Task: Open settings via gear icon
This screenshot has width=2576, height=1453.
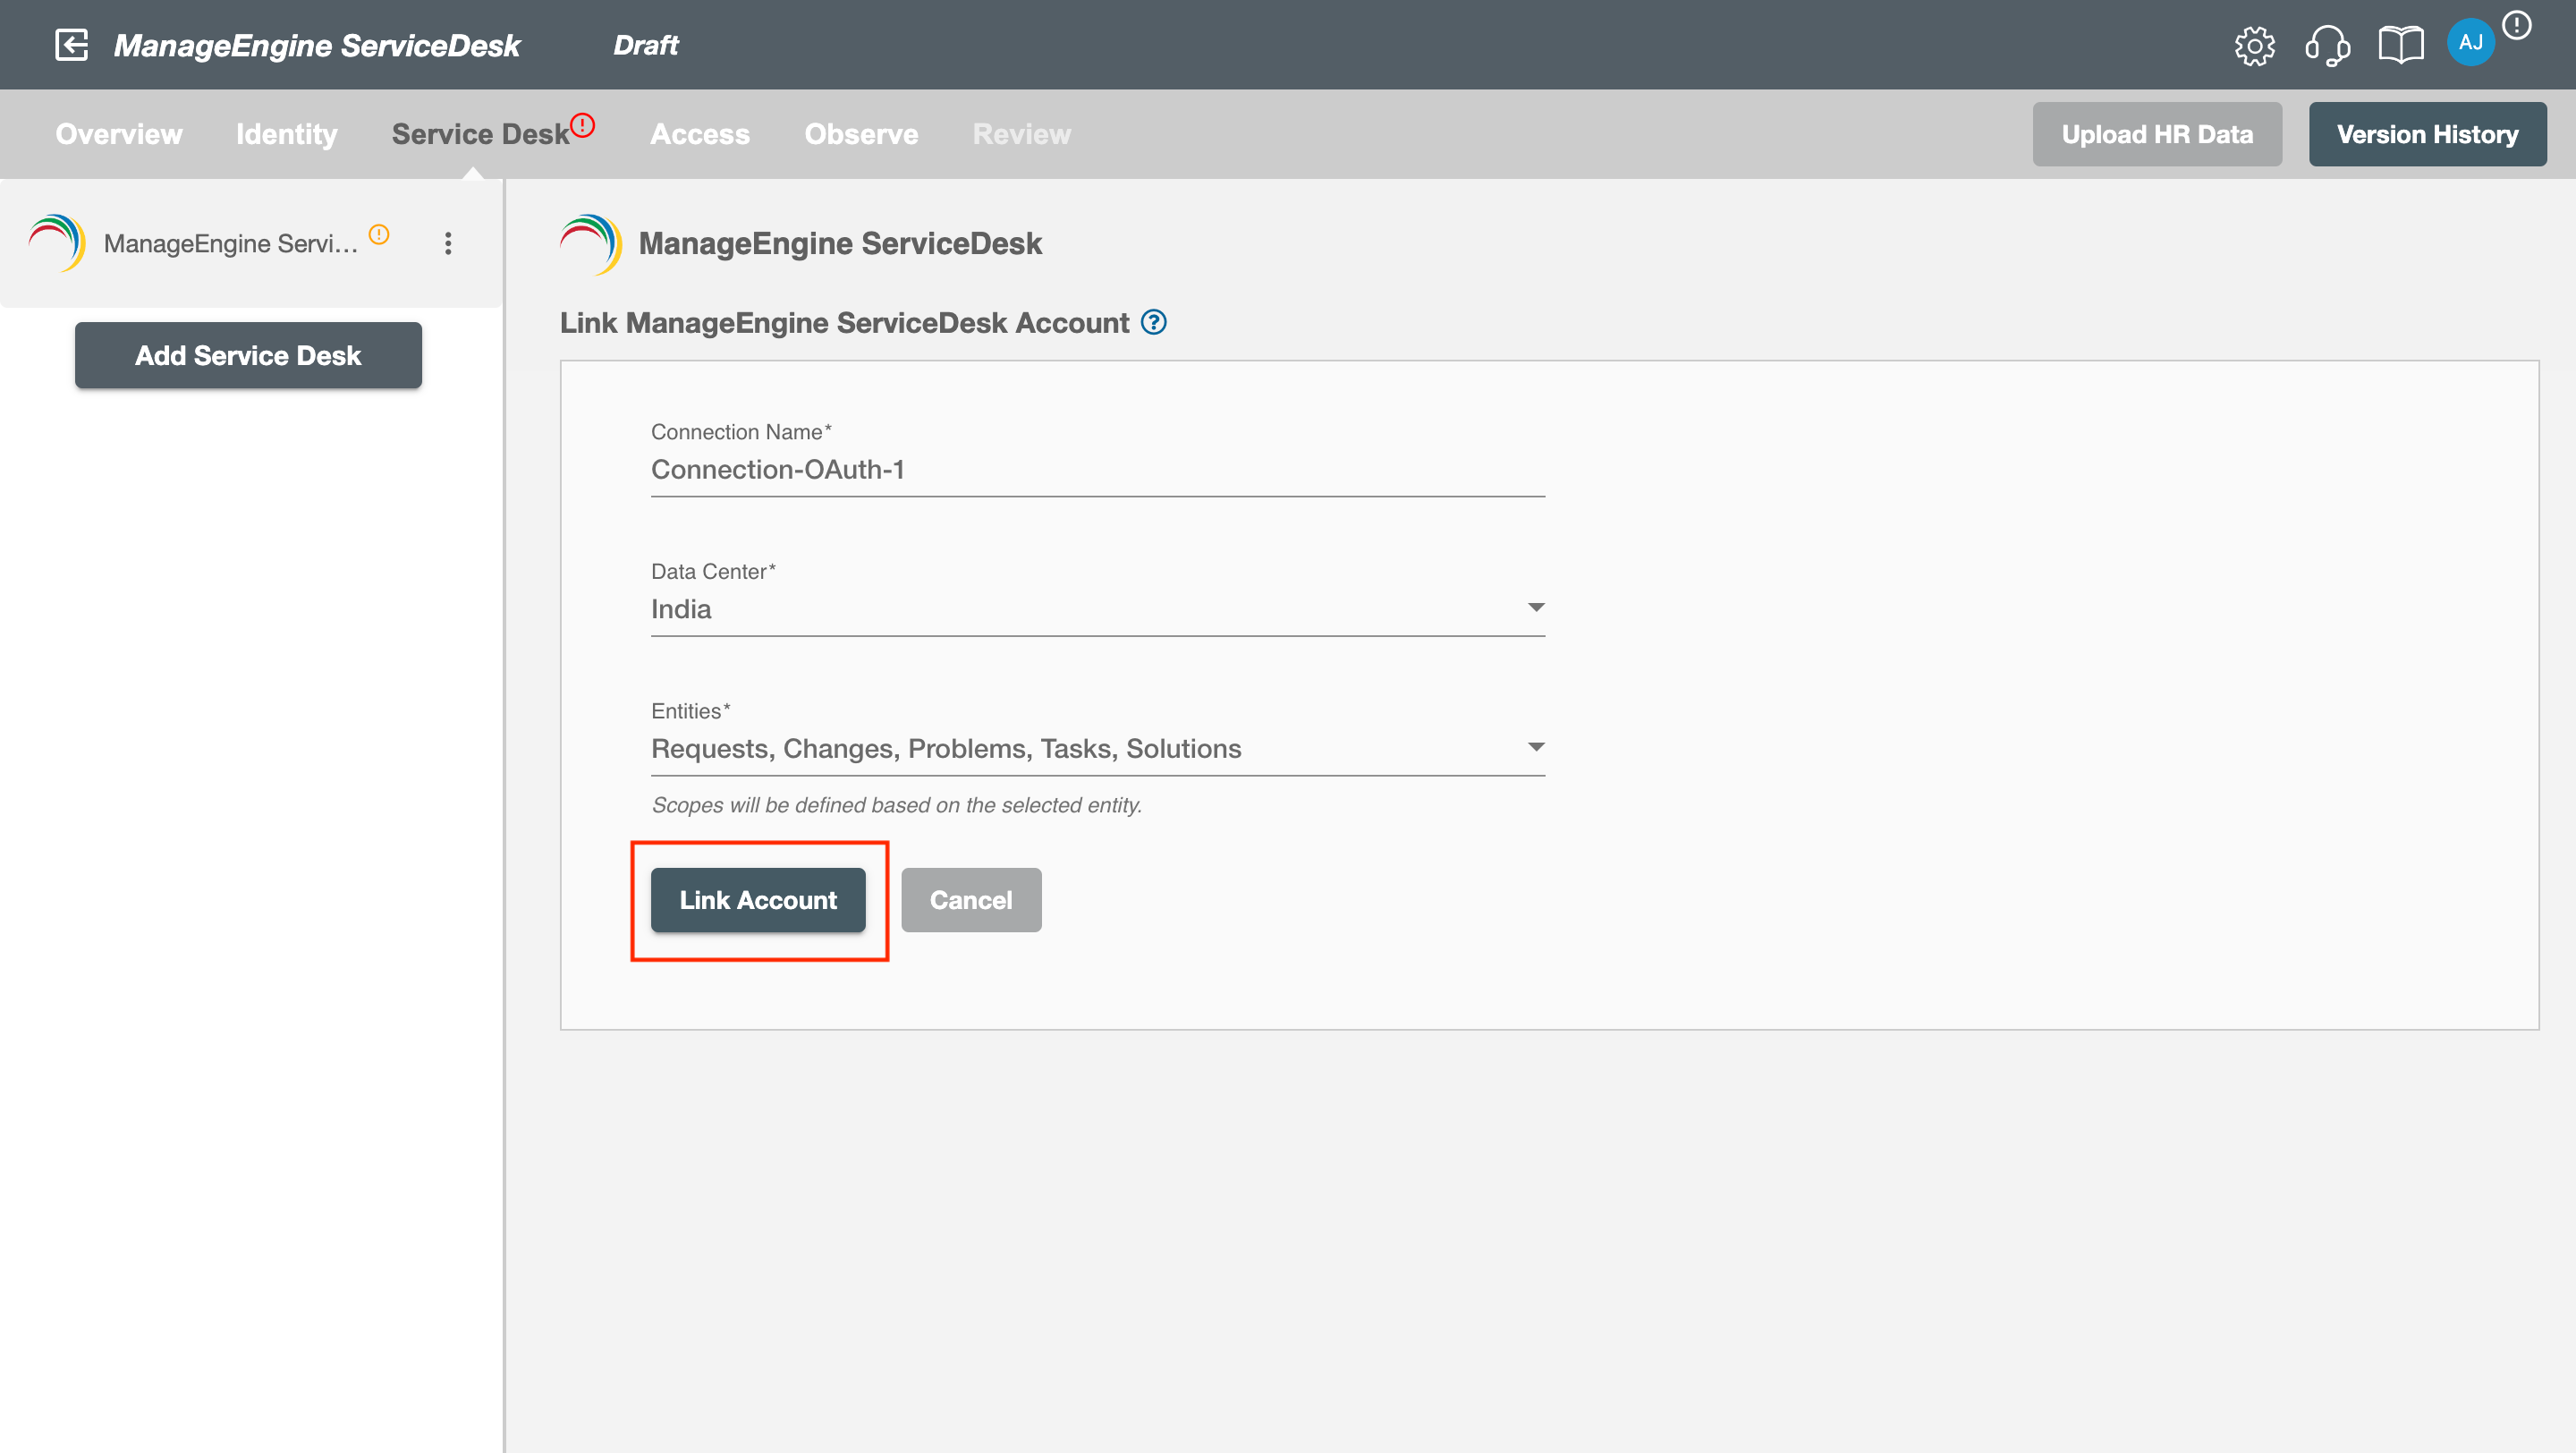Action: 2258,44
